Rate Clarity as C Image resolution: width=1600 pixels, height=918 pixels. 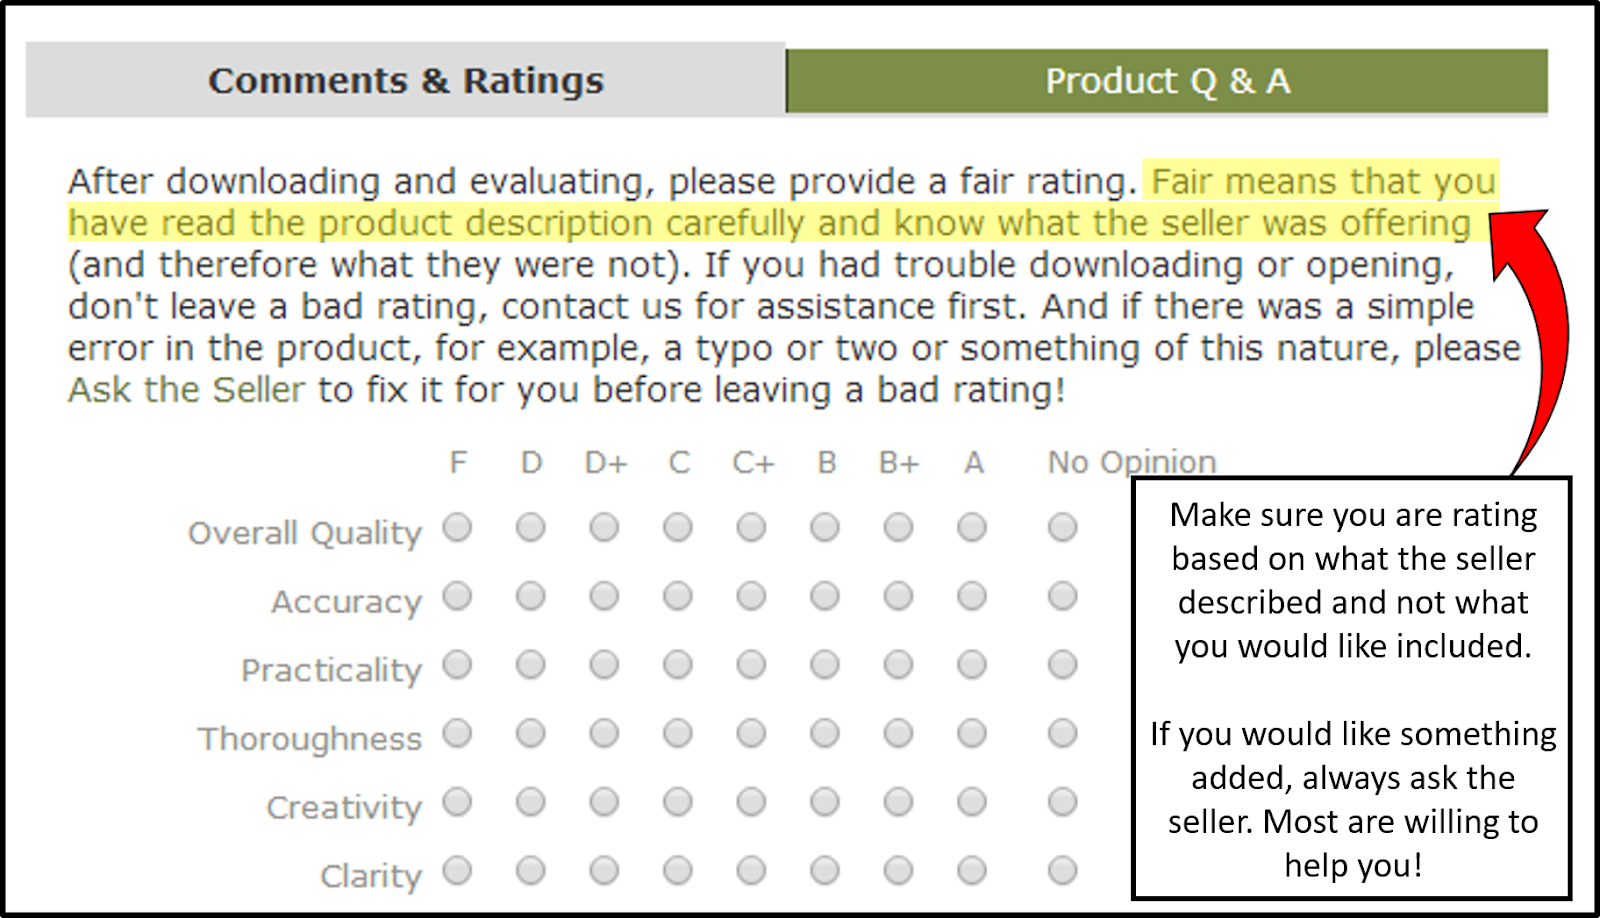(678, 871)
